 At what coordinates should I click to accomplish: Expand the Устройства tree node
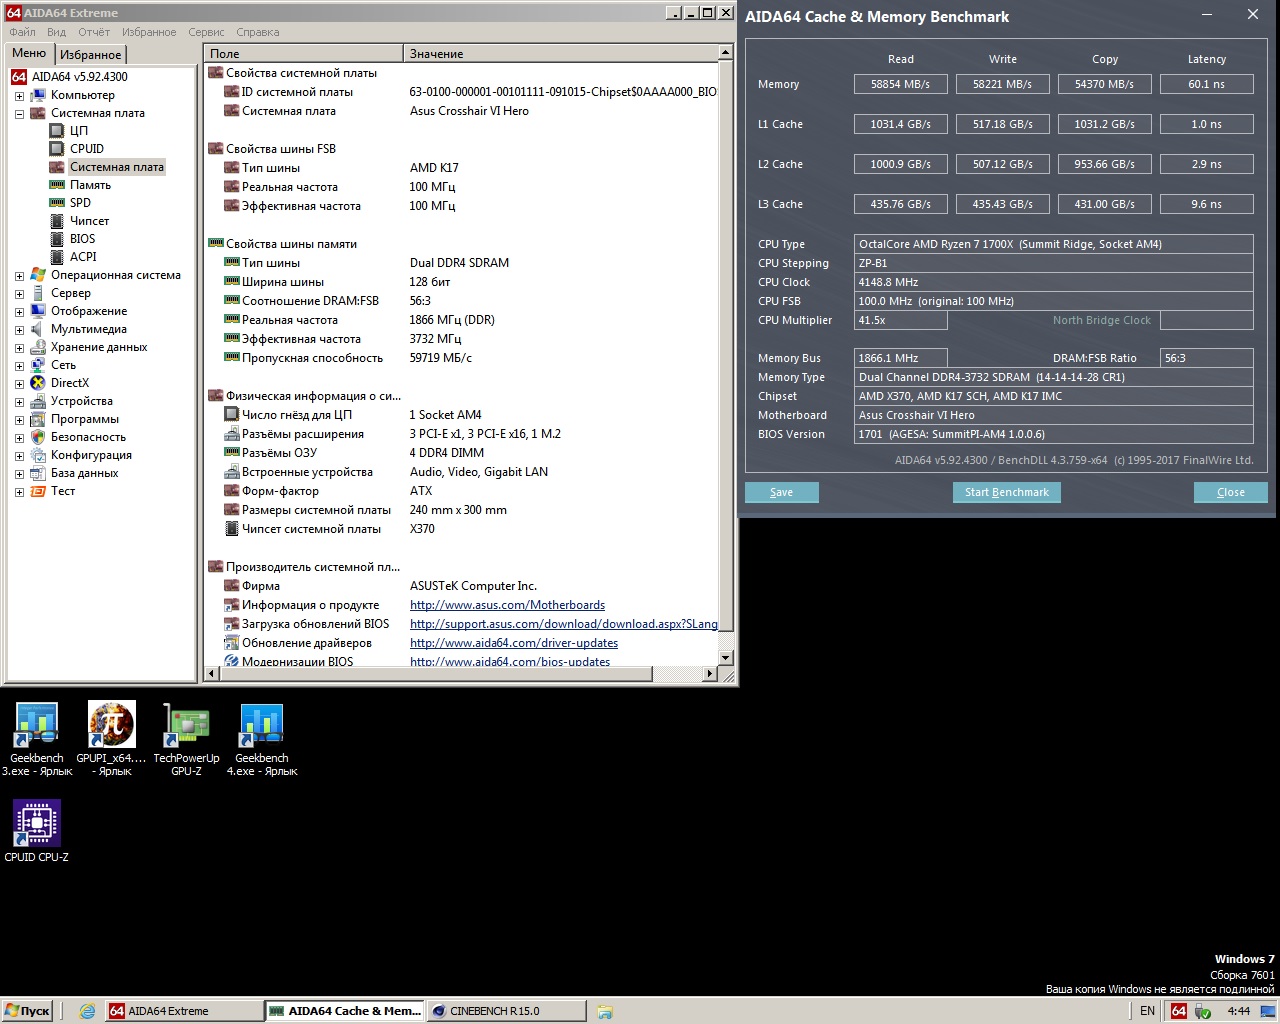[19, 402]
